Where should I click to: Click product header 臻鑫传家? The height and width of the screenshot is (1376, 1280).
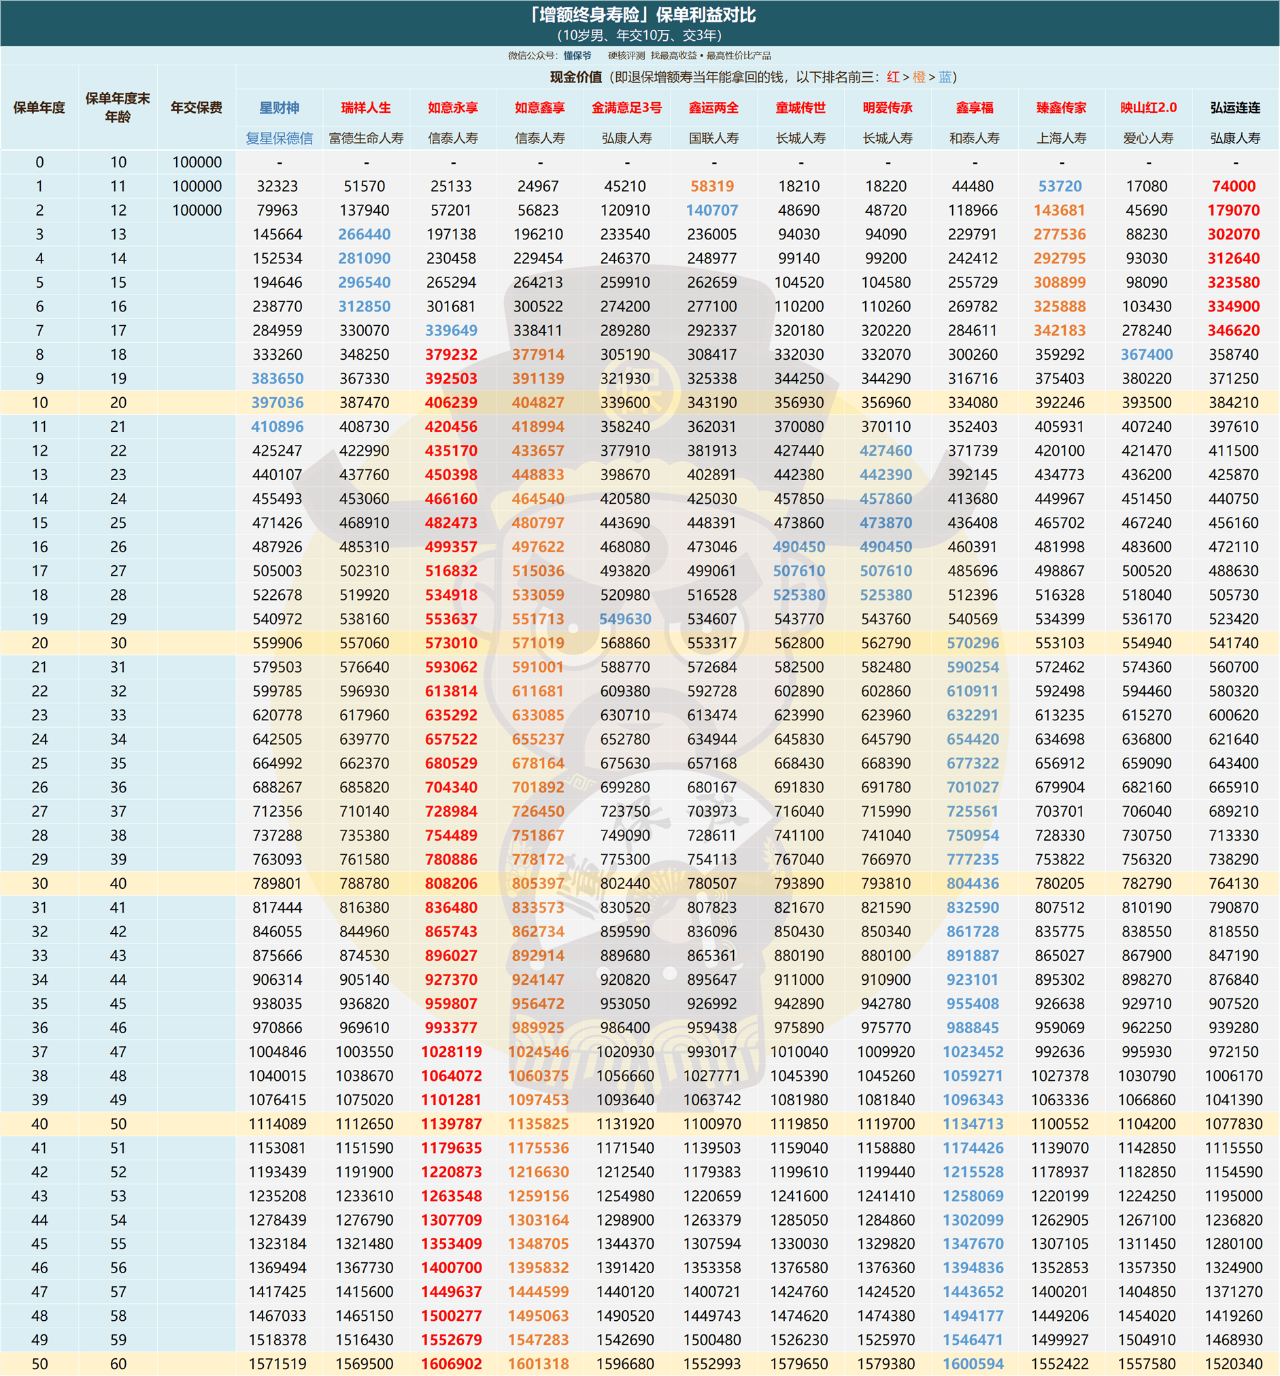point(1062,107)
